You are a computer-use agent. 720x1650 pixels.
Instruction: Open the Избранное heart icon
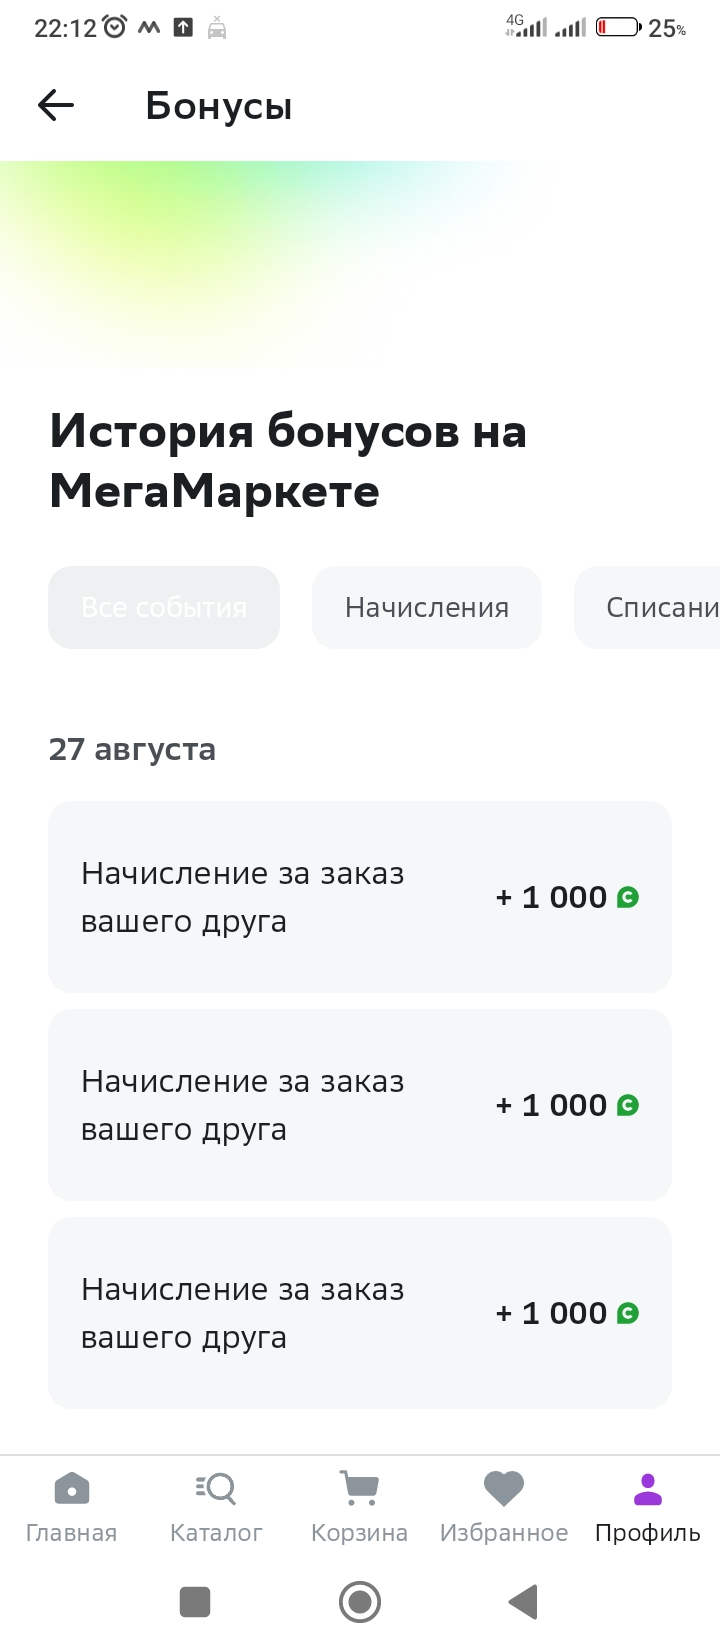[x=504, y=1488]
